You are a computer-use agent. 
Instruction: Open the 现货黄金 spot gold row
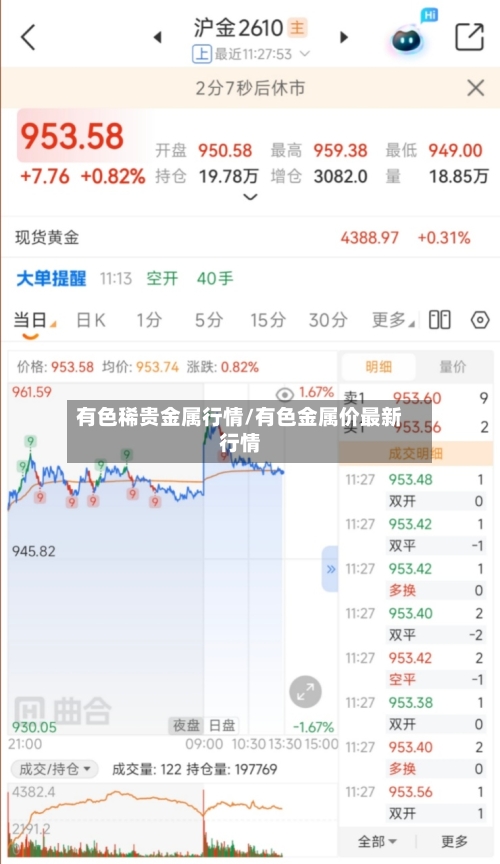click(250, 237)
